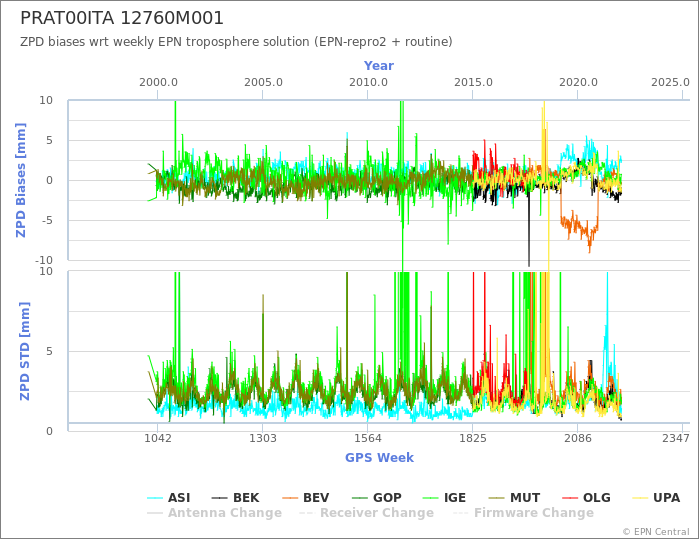Image resolution: width=700 pixels, height=540 pixels.
Task: Click the 0 tick on ZPD STD axis
Action: [50, 431]
